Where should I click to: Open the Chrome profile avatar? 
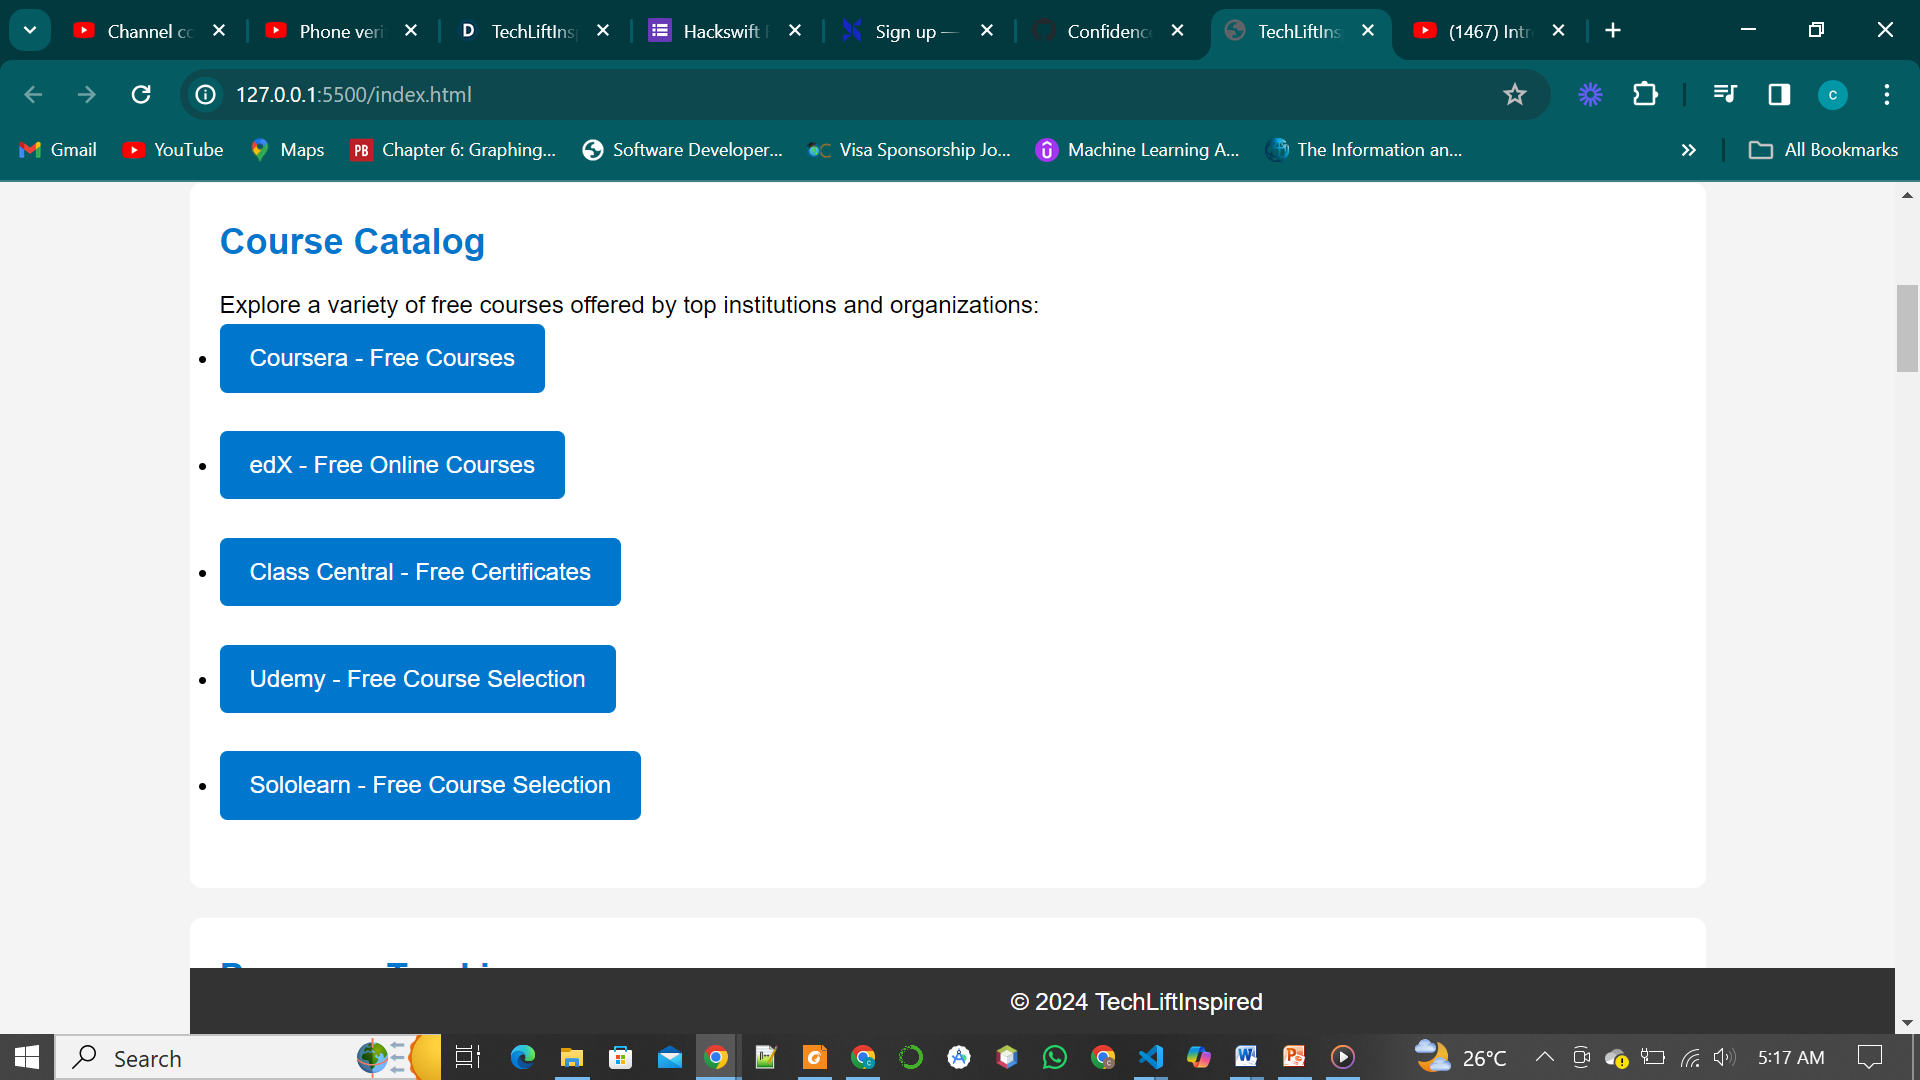coord(1832,94)
